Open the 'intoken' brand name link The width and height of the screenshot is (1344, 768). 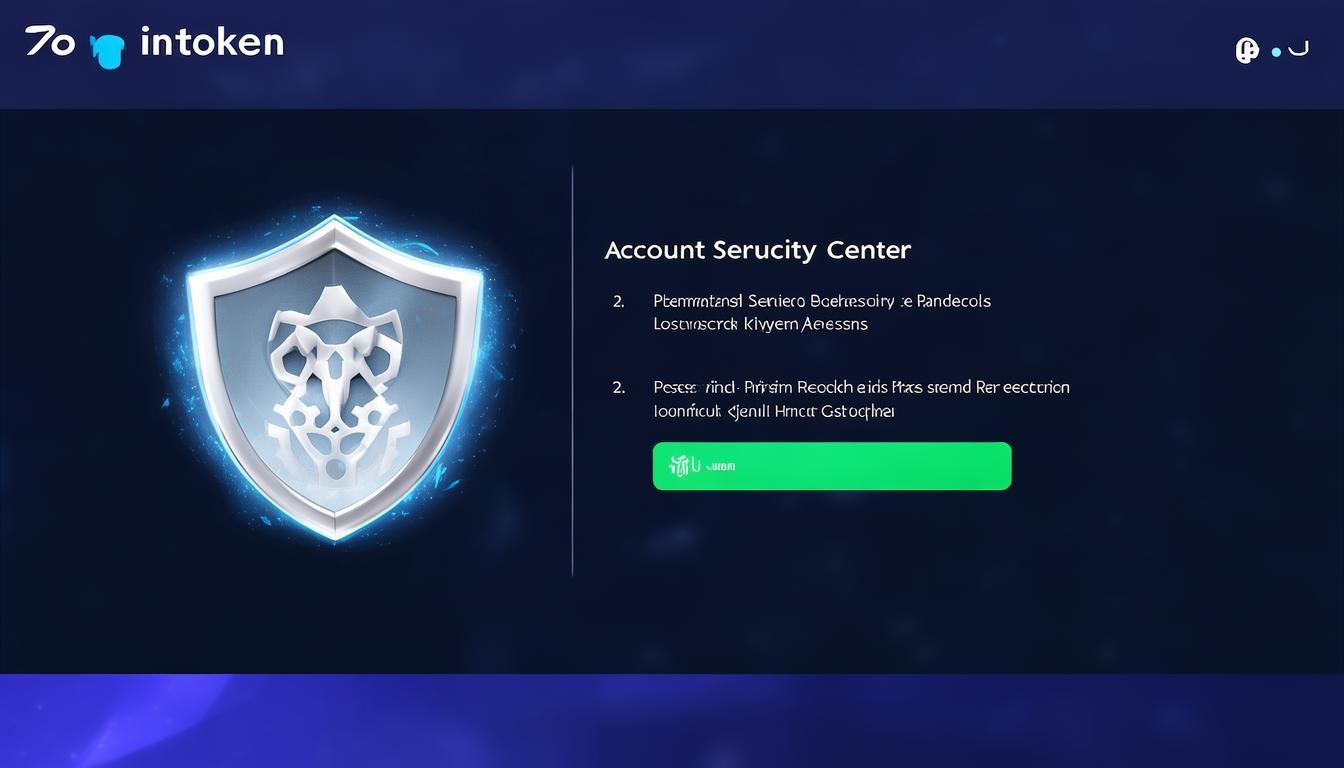(x=212, y=42)
